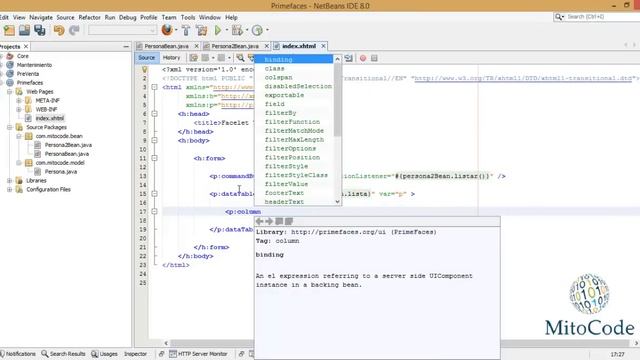Open the Navigate menu

click(41, 18)
